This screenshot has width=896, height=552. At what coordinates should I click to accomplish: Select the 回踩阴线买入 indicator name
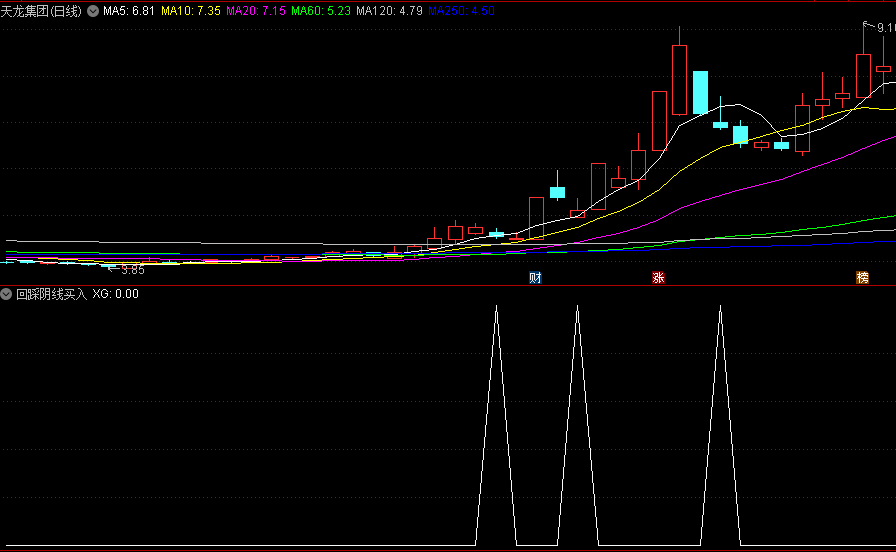[x=51, y=294]
